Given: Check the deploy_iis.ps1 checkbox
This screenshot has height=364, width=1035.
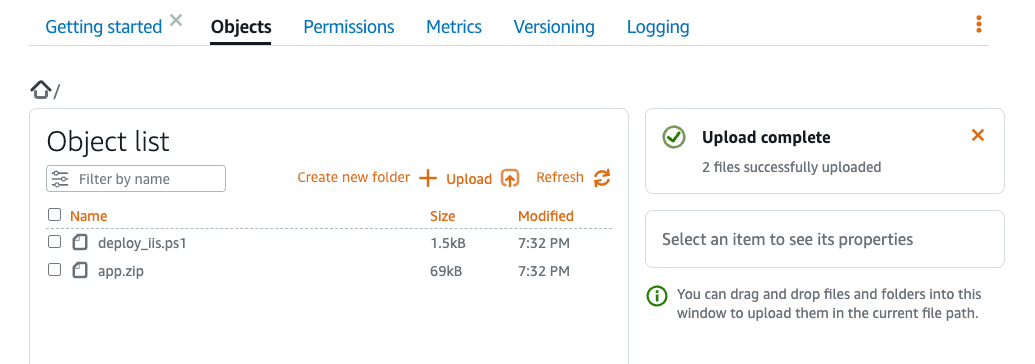Looking at the screenshot, I should pos(55,242).
